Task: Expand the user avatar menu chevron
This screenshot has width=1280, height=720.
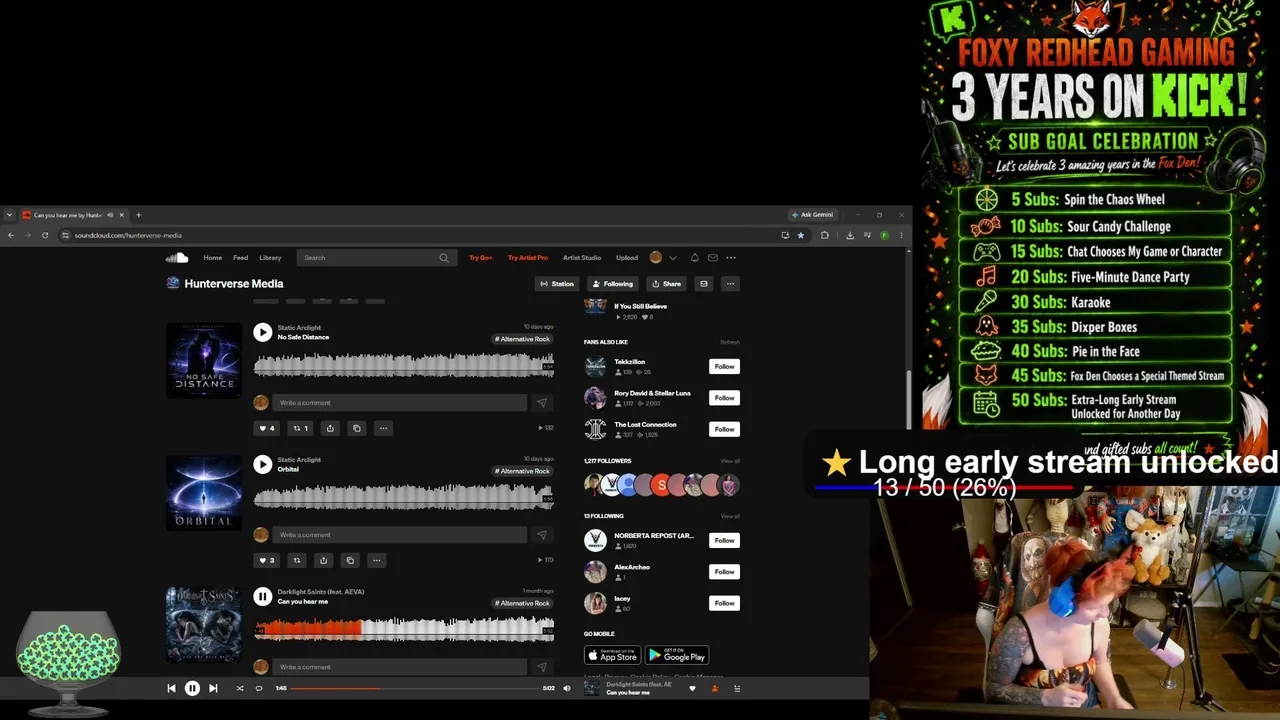Action: 673,258
